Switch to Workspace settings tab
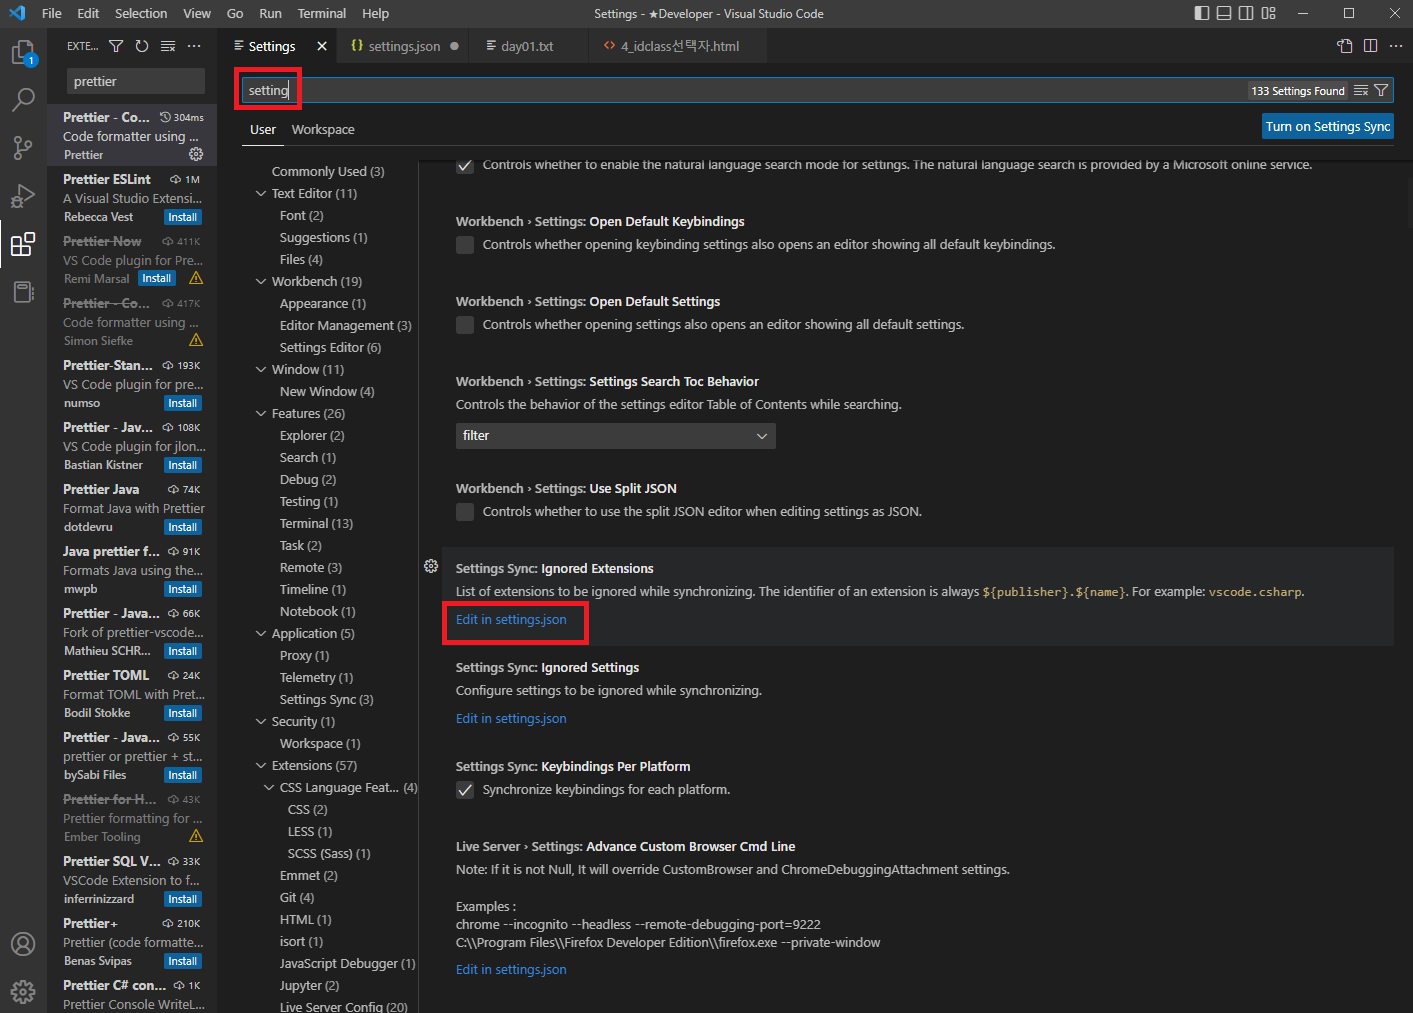This screenshot has height=1013, width=1413. (x=323, y=129)
